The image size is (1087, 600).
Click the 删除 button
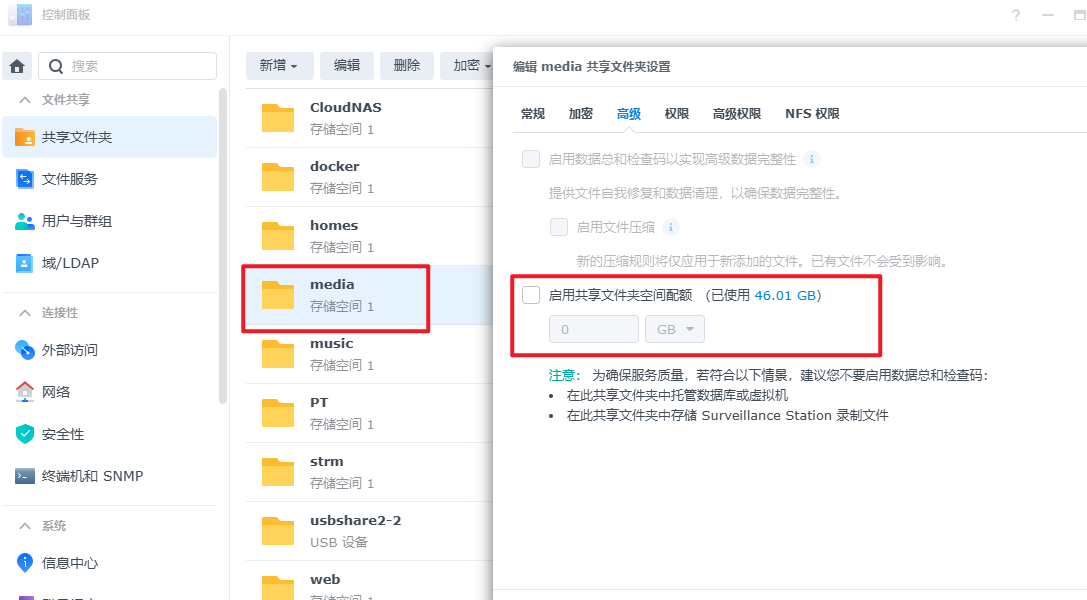tap(407, 66)
